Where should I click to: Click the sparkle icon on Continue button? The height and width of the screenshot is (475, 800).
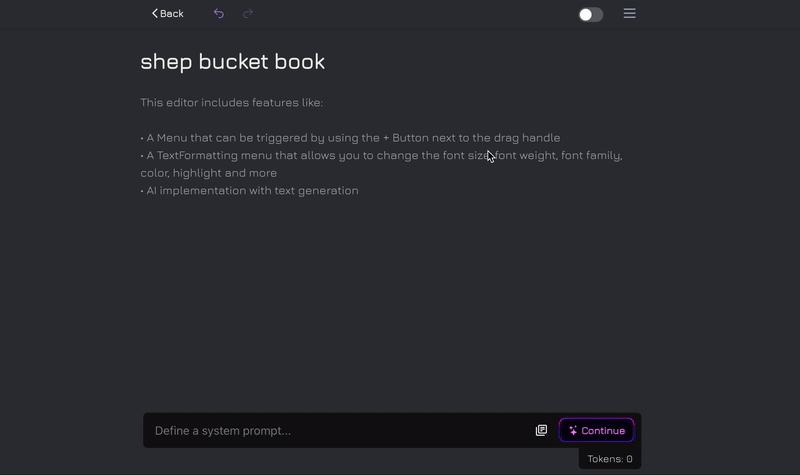(573, 431)
